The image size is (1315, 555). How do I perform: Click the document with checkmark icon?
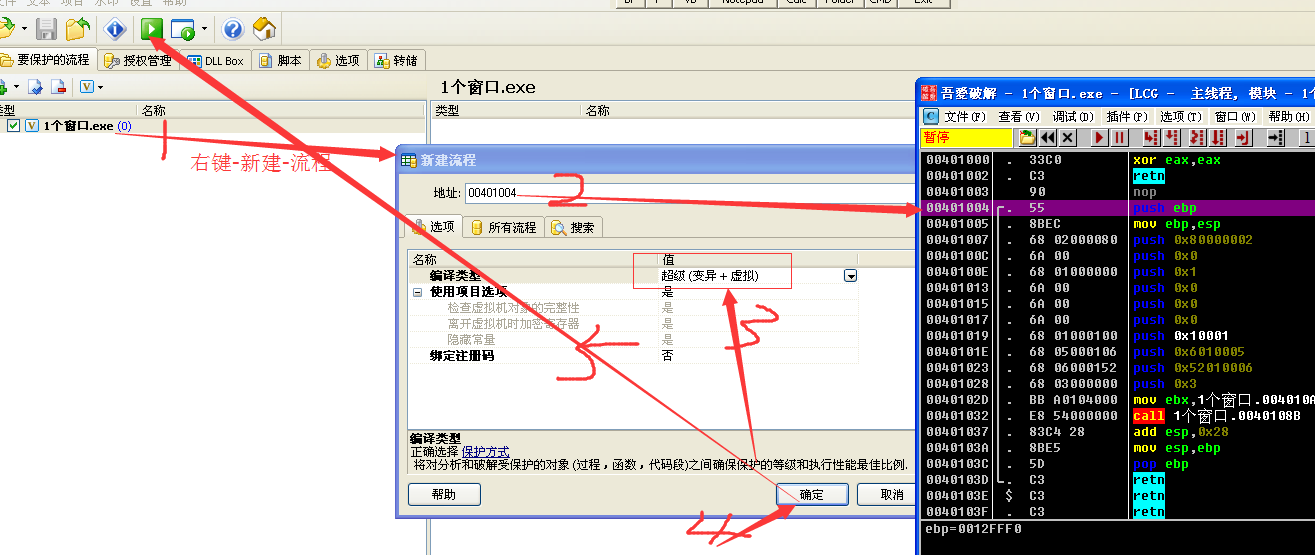(x=35, y=87)
